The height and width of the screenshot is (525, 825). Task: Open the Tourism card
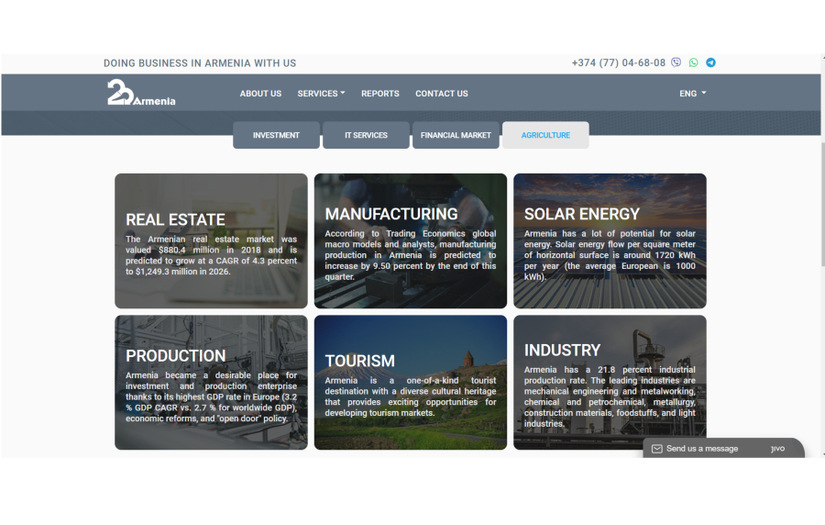(x=410, y=383)
